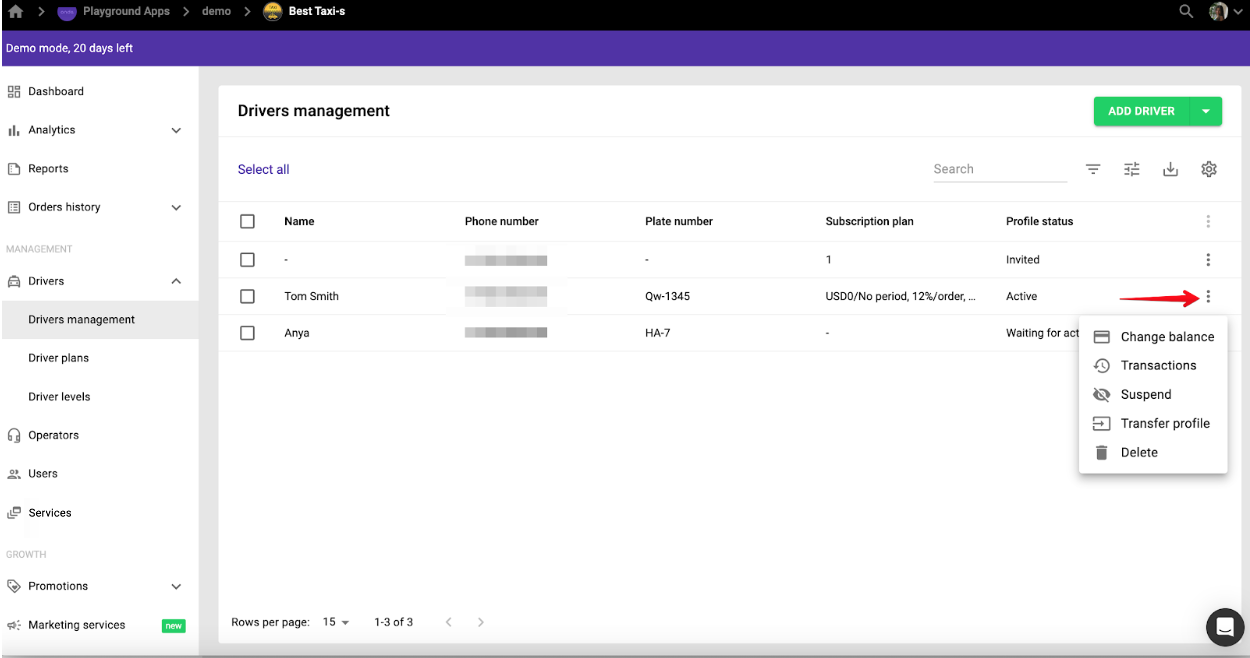The image size is (1250, 658).
Task: Choose Change balance from context menu
Action: pyautogui.click(x=1153, y=337)
